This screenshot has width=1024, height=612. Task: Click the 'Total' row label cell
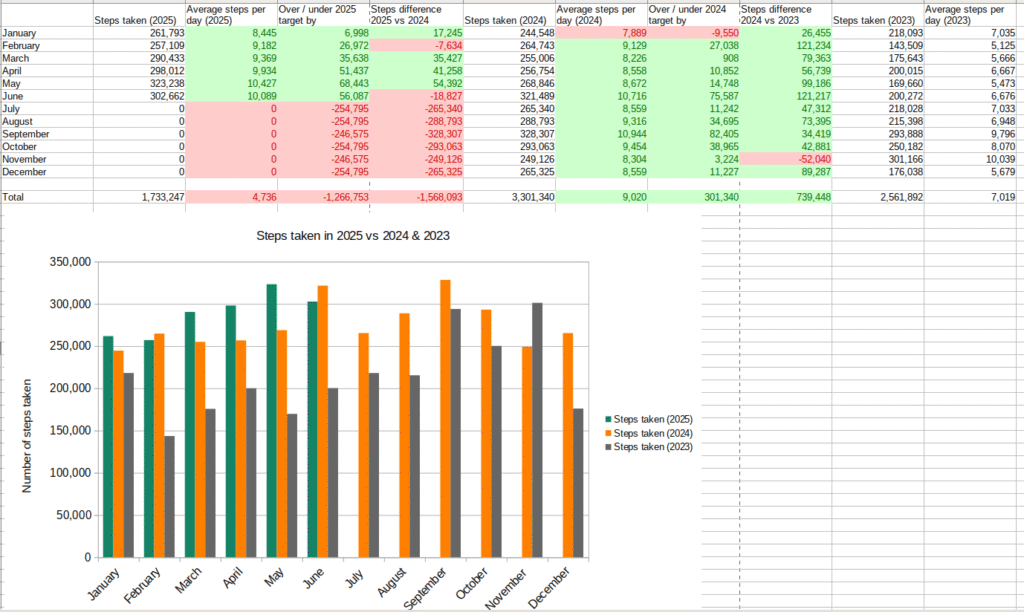tap(47, 197)
